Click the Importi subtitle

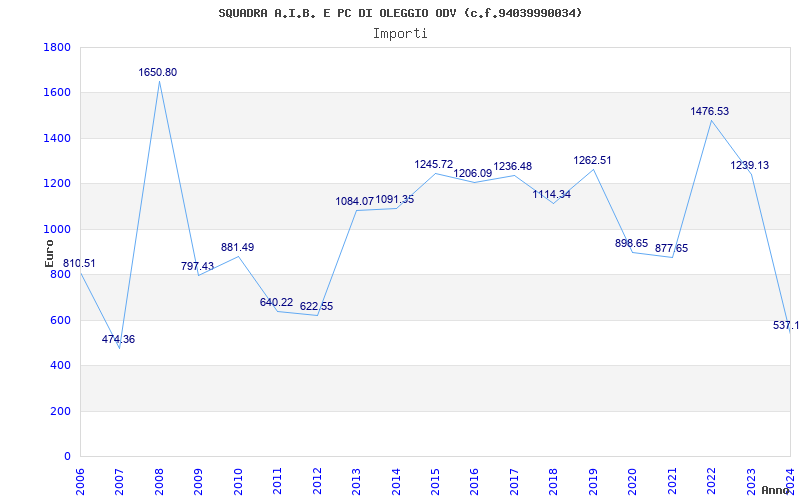click(x=400, y=34)
